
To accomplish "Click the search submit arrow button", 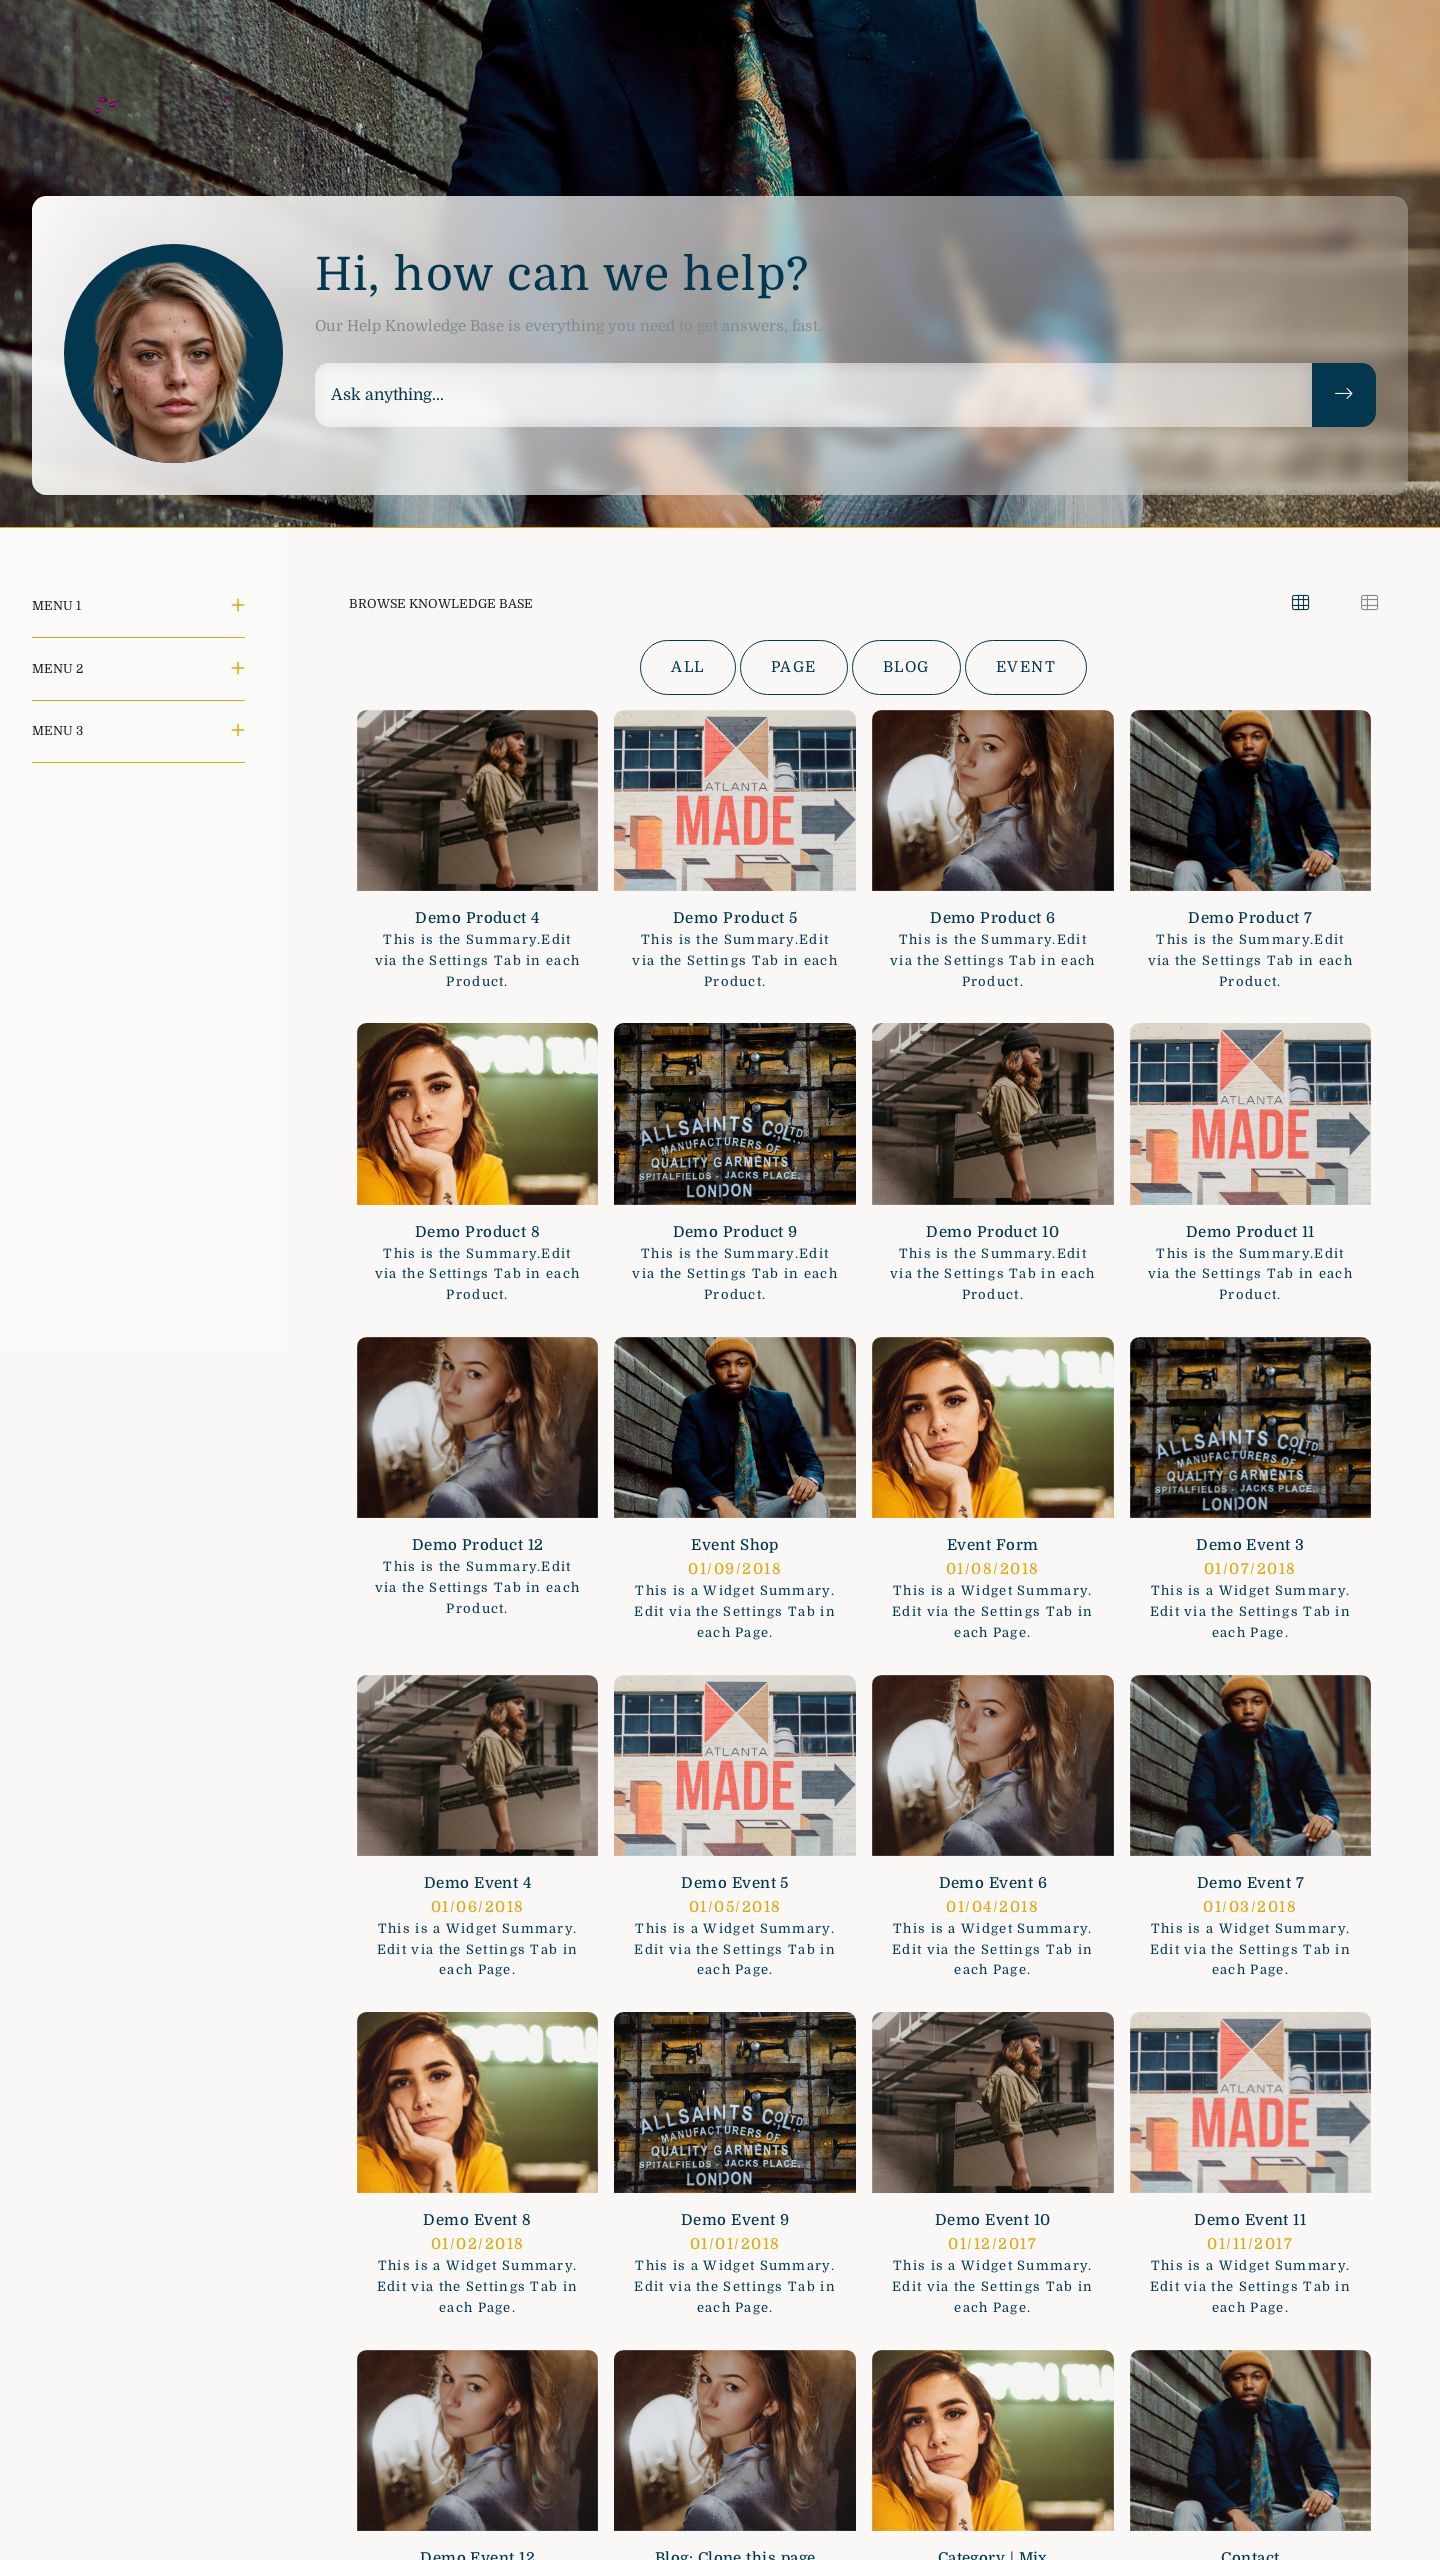I will pyautogui.click(x=1343, y=394).
